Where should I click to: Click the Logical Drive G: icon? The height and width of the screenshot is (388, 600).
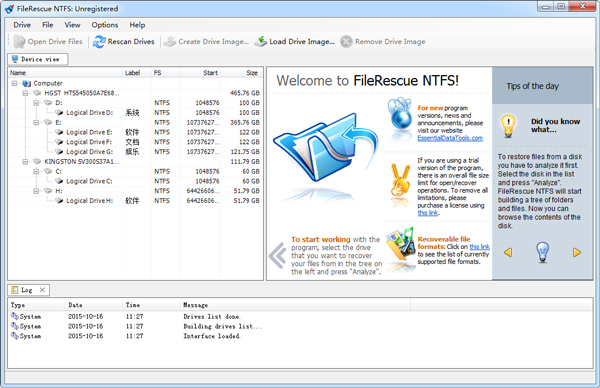tap(59, 152)
